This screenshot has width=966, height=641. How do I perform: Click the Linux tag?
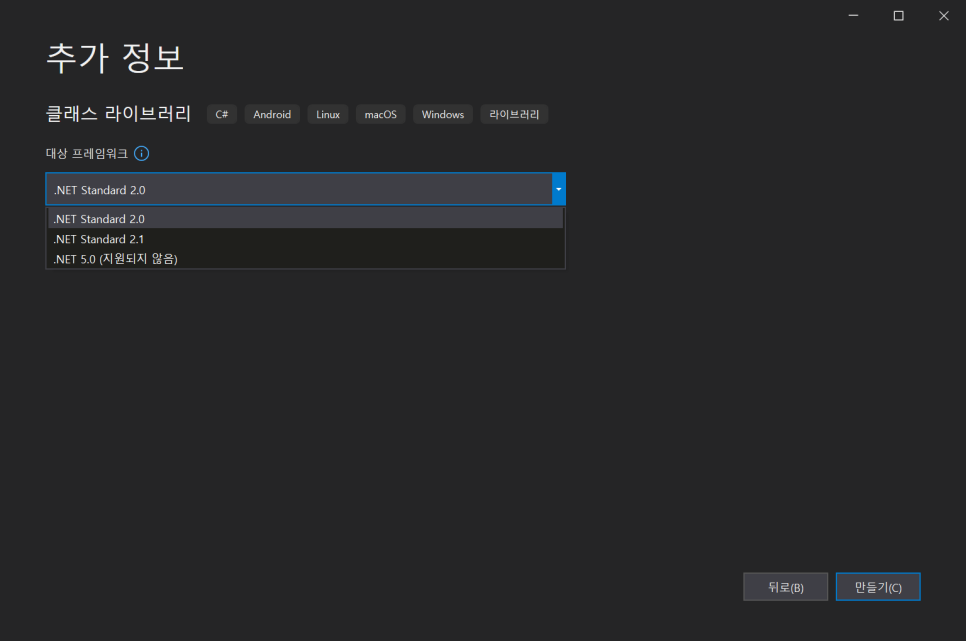click(328, 114)
